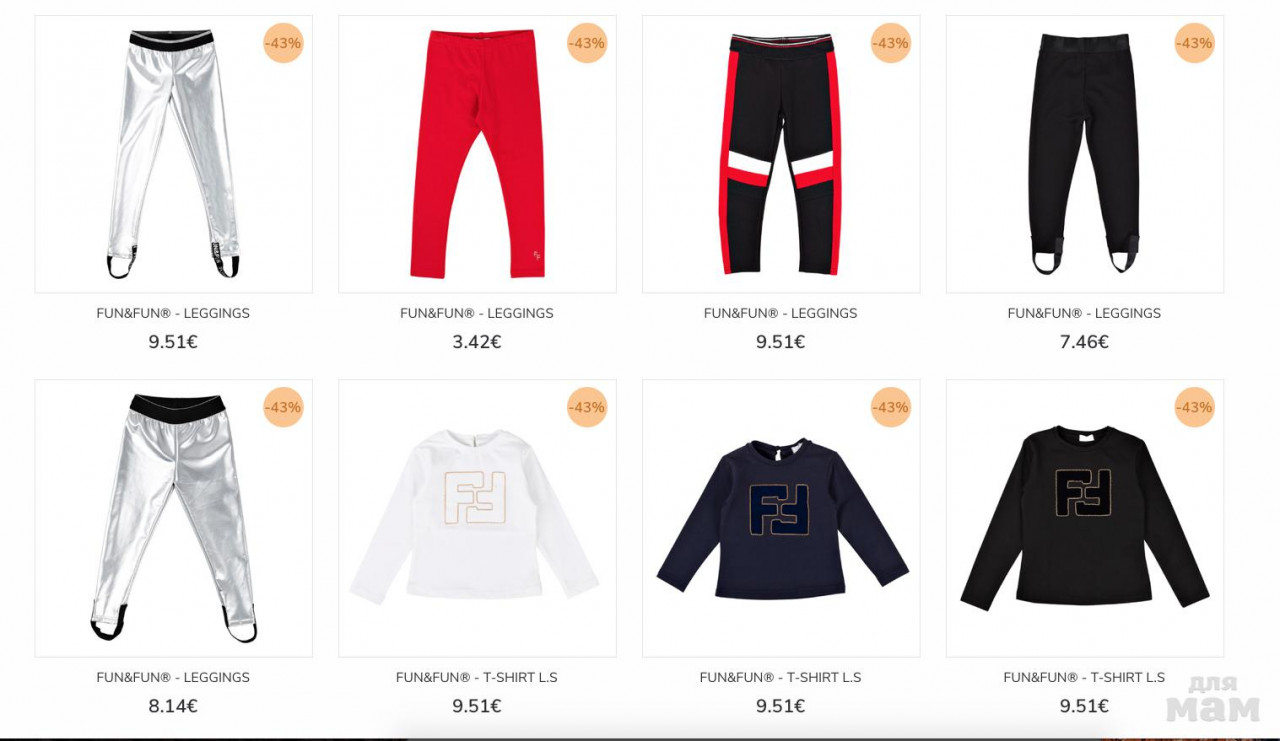Open the silver leggings with striped waistband
The width and height of the screenshot is (1280, 741).
click(x=173, y=154)
